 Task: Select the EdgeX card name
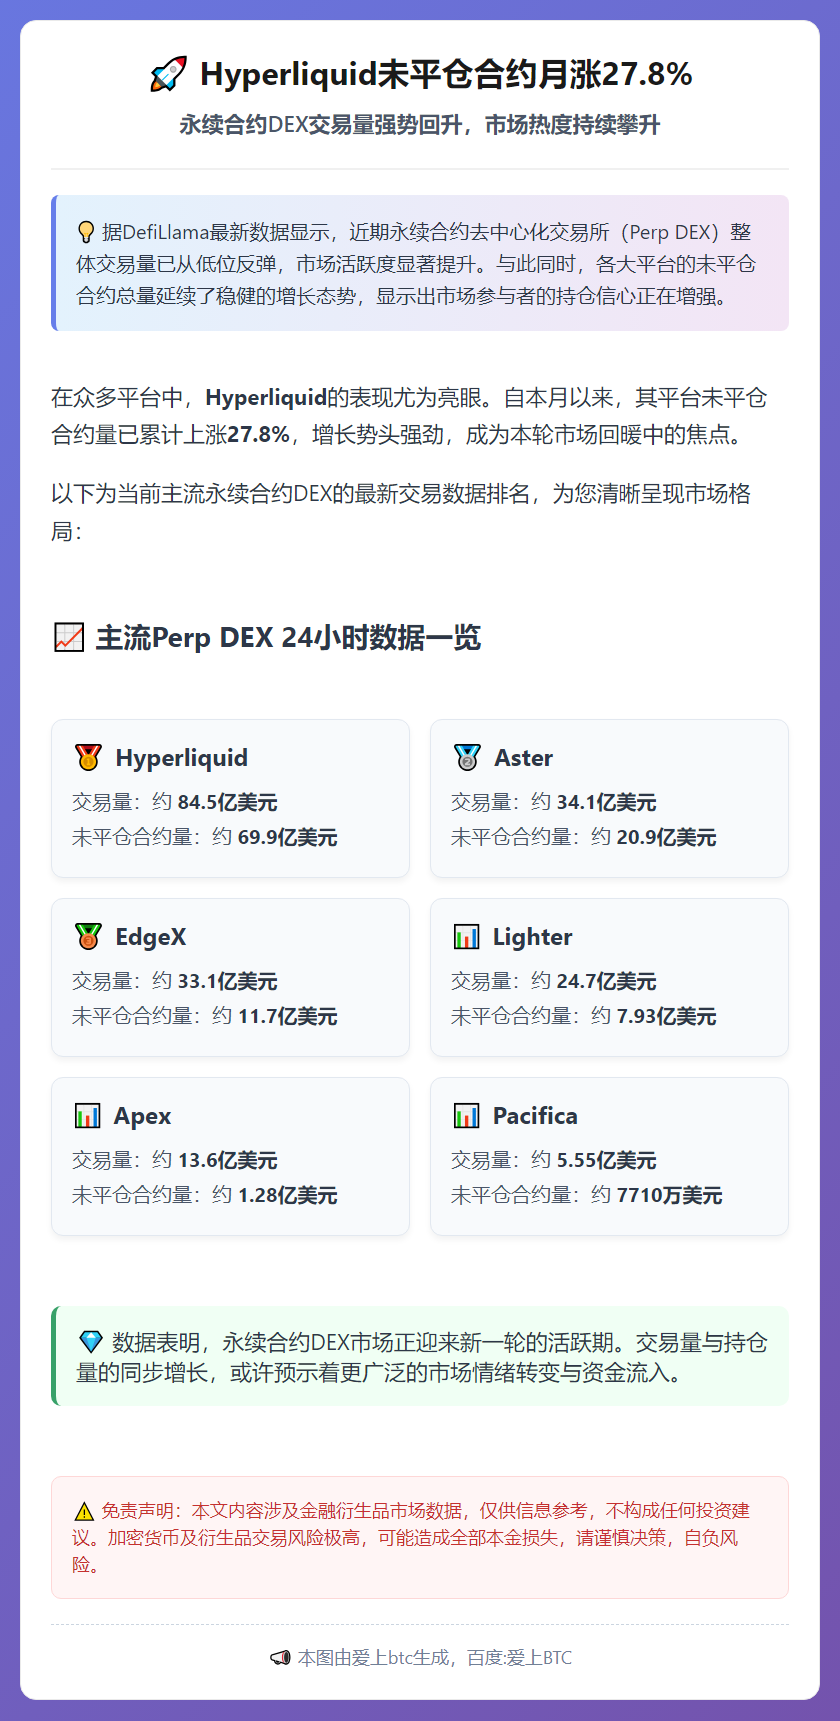coord(151,937)
